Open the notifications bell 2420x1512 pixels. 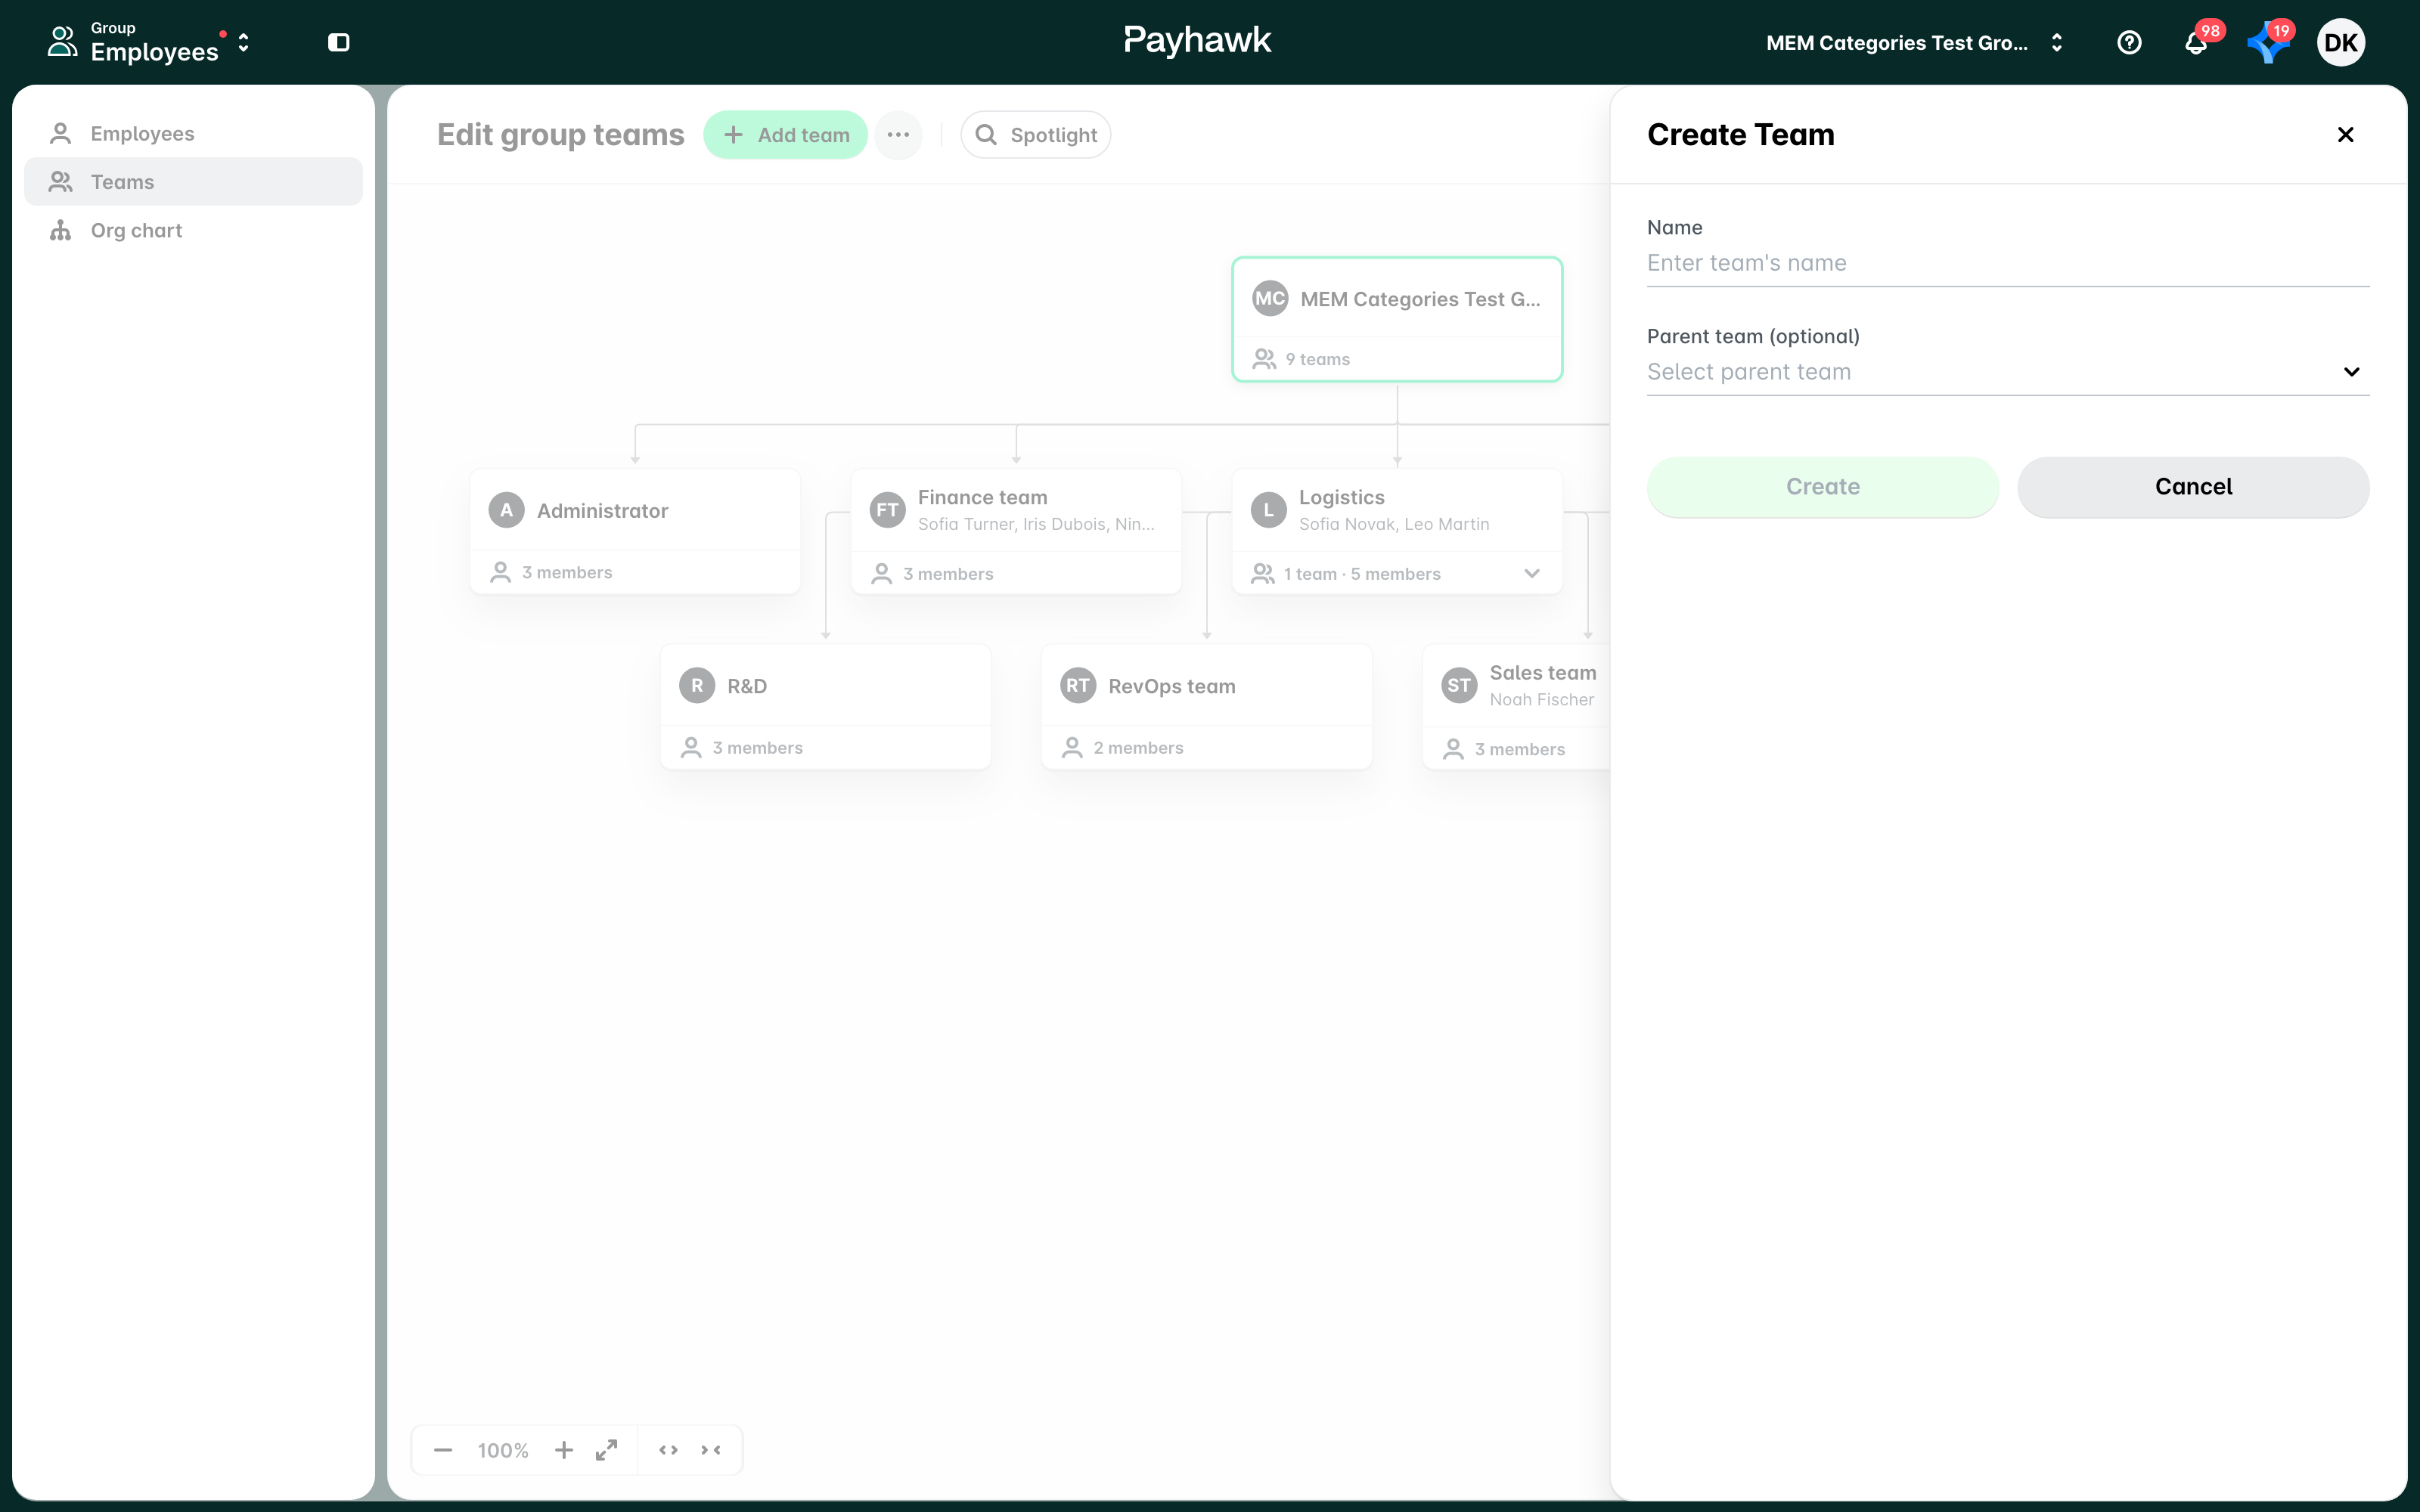click(x=2196, y=43)
